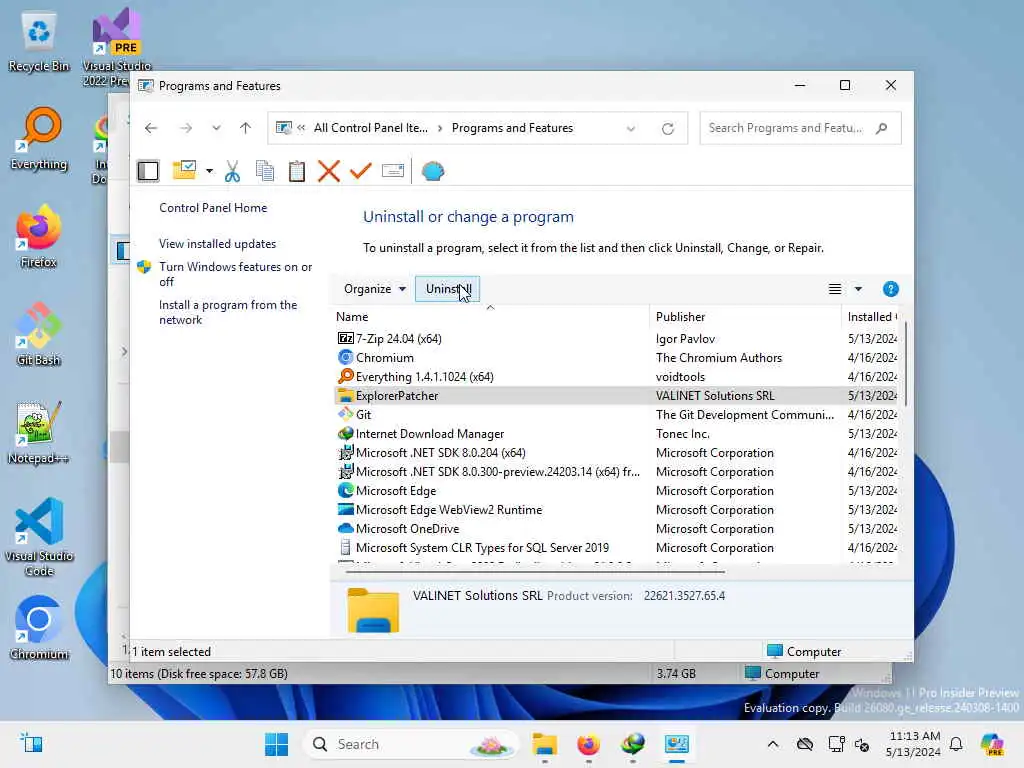Open the Visual Studio Code desktop shortcut
Viewport: 1024px width, 768px height.
pyautogui.click(x=39, y=537)
